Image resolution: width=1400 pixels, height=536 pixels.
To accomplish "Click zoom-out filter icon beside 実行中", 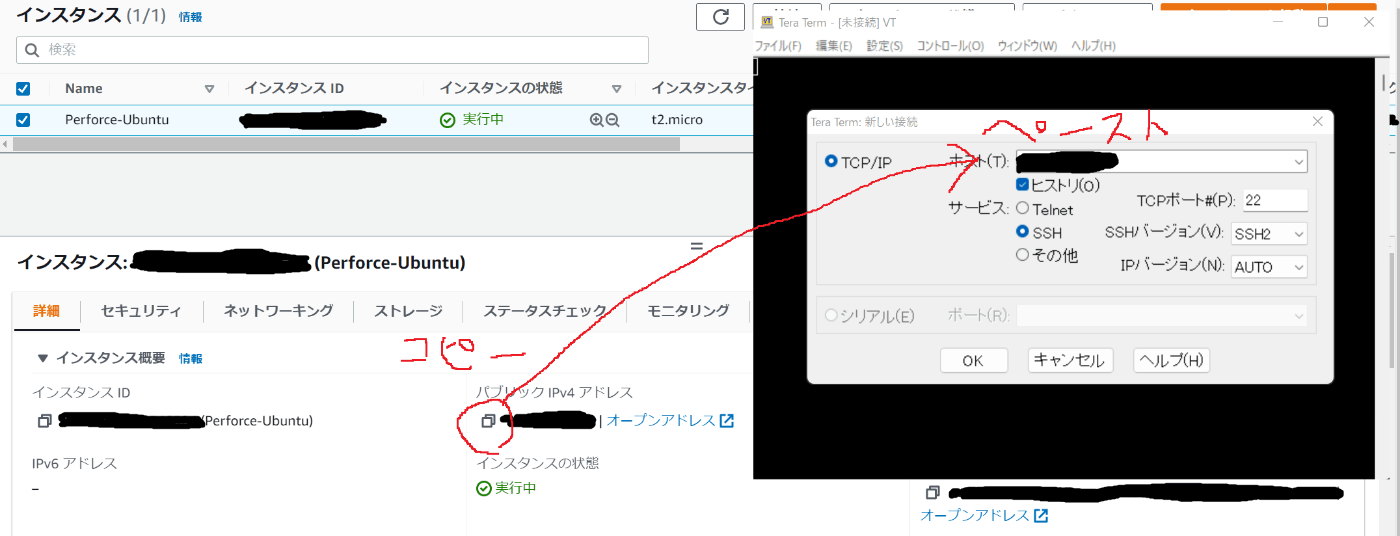I will [x=613, y=120].
